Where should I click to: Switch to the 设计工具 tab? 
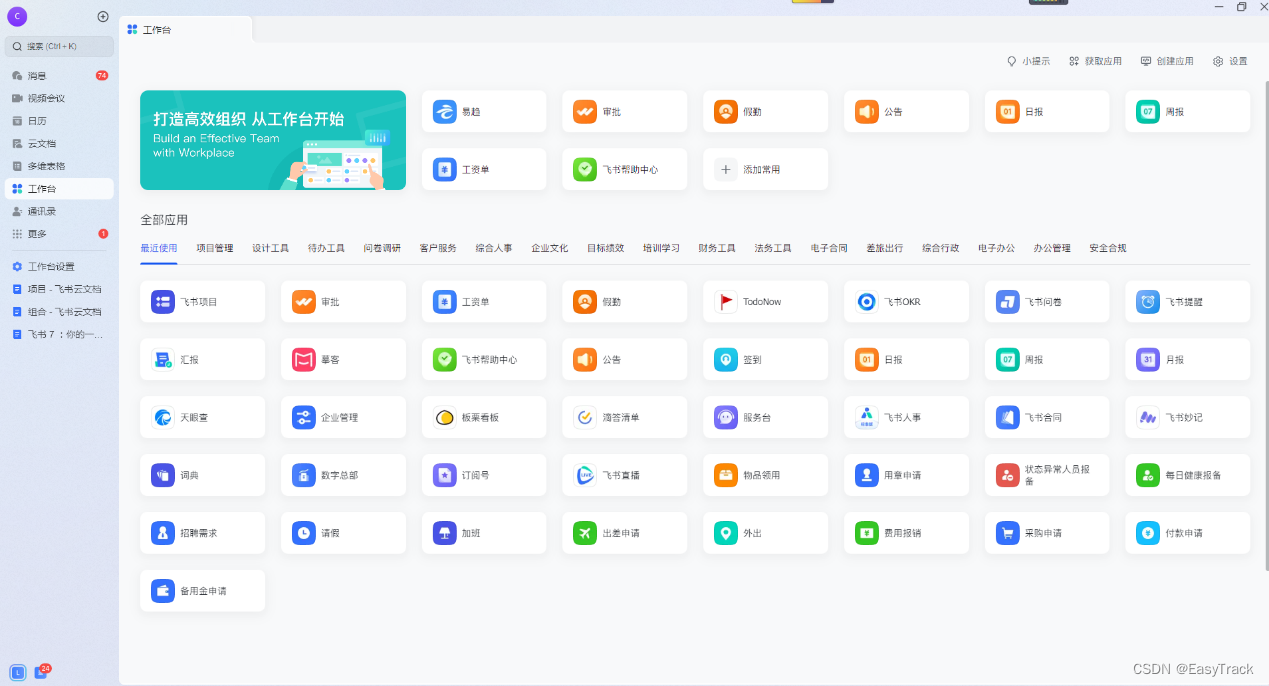pyautogui.click(x=270, y=248)
